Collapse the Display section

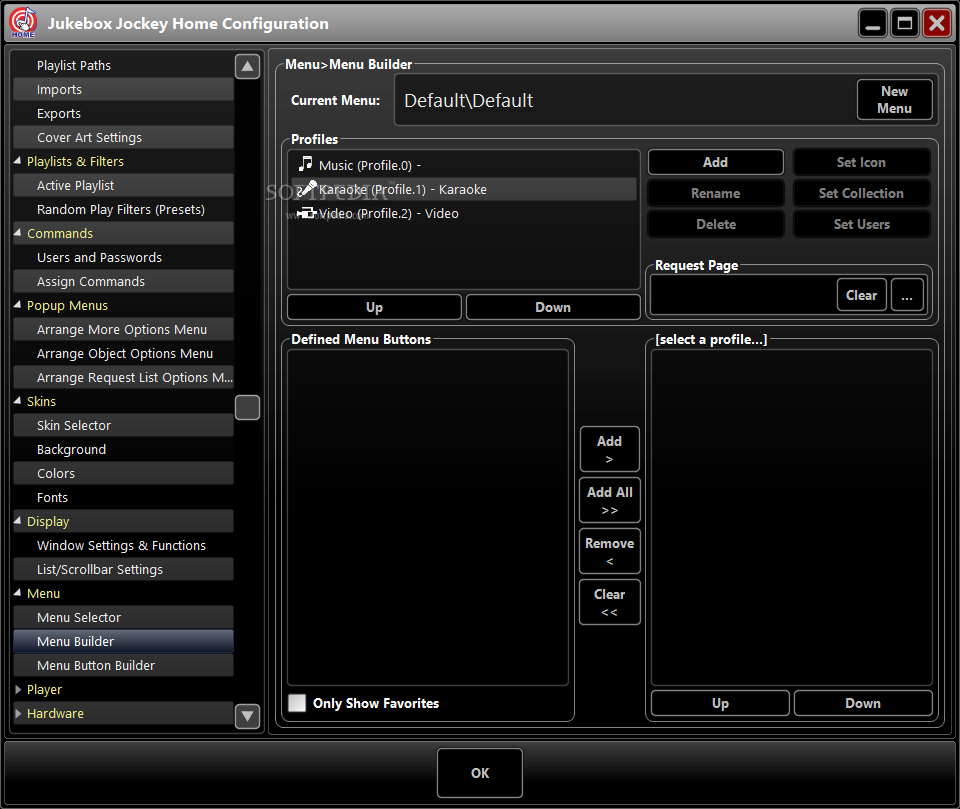(x=18, y=521)
